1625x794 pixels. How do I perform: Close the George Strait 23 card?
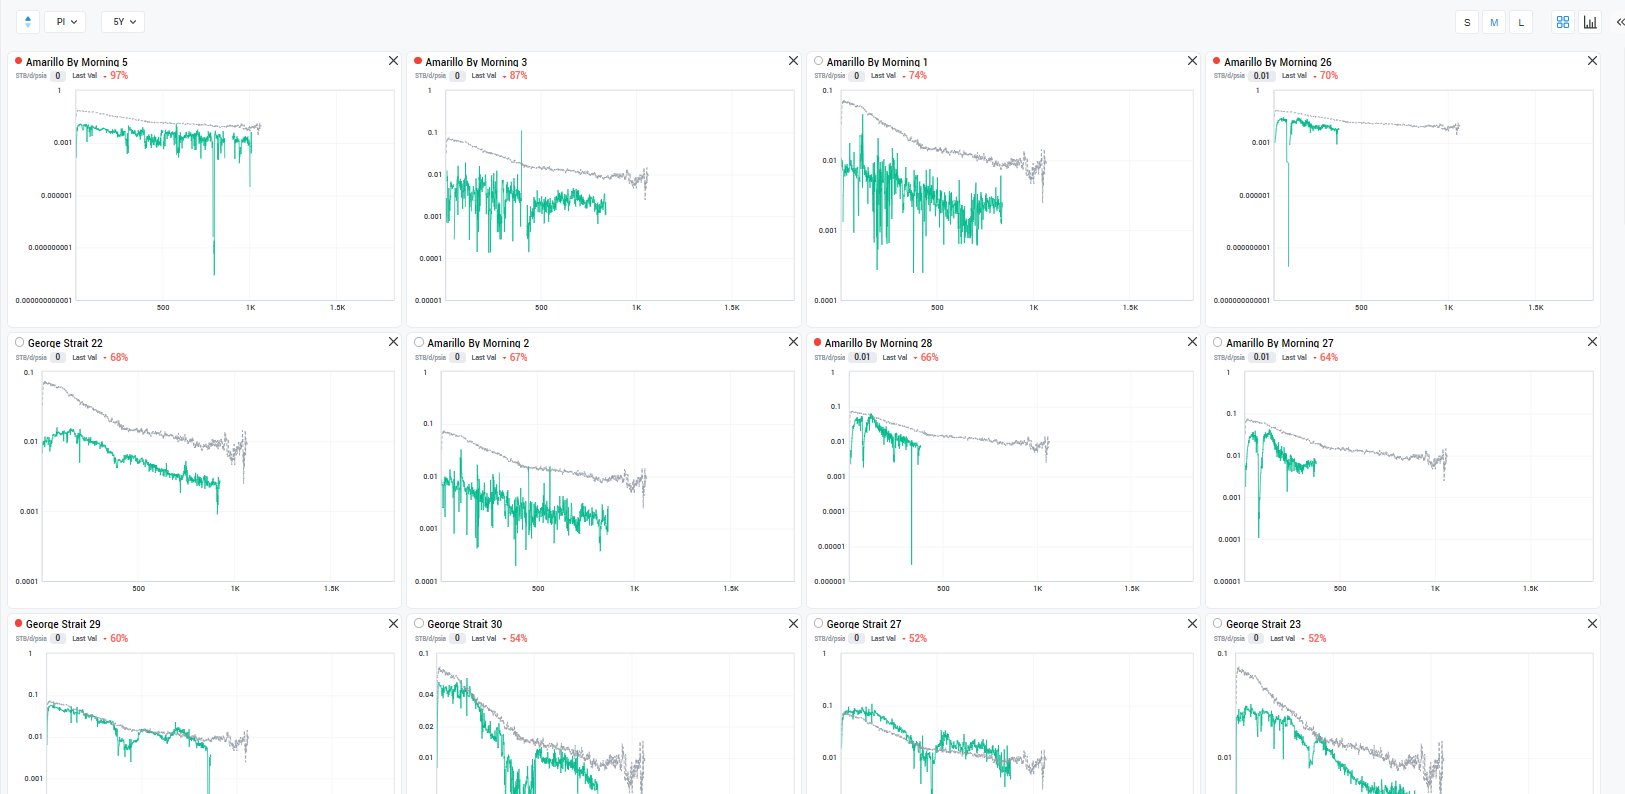point(1592,624)
